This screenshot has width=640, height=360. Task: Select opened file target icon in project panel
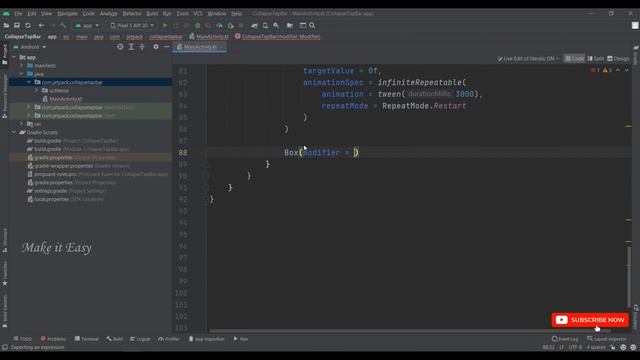[120, 47]
